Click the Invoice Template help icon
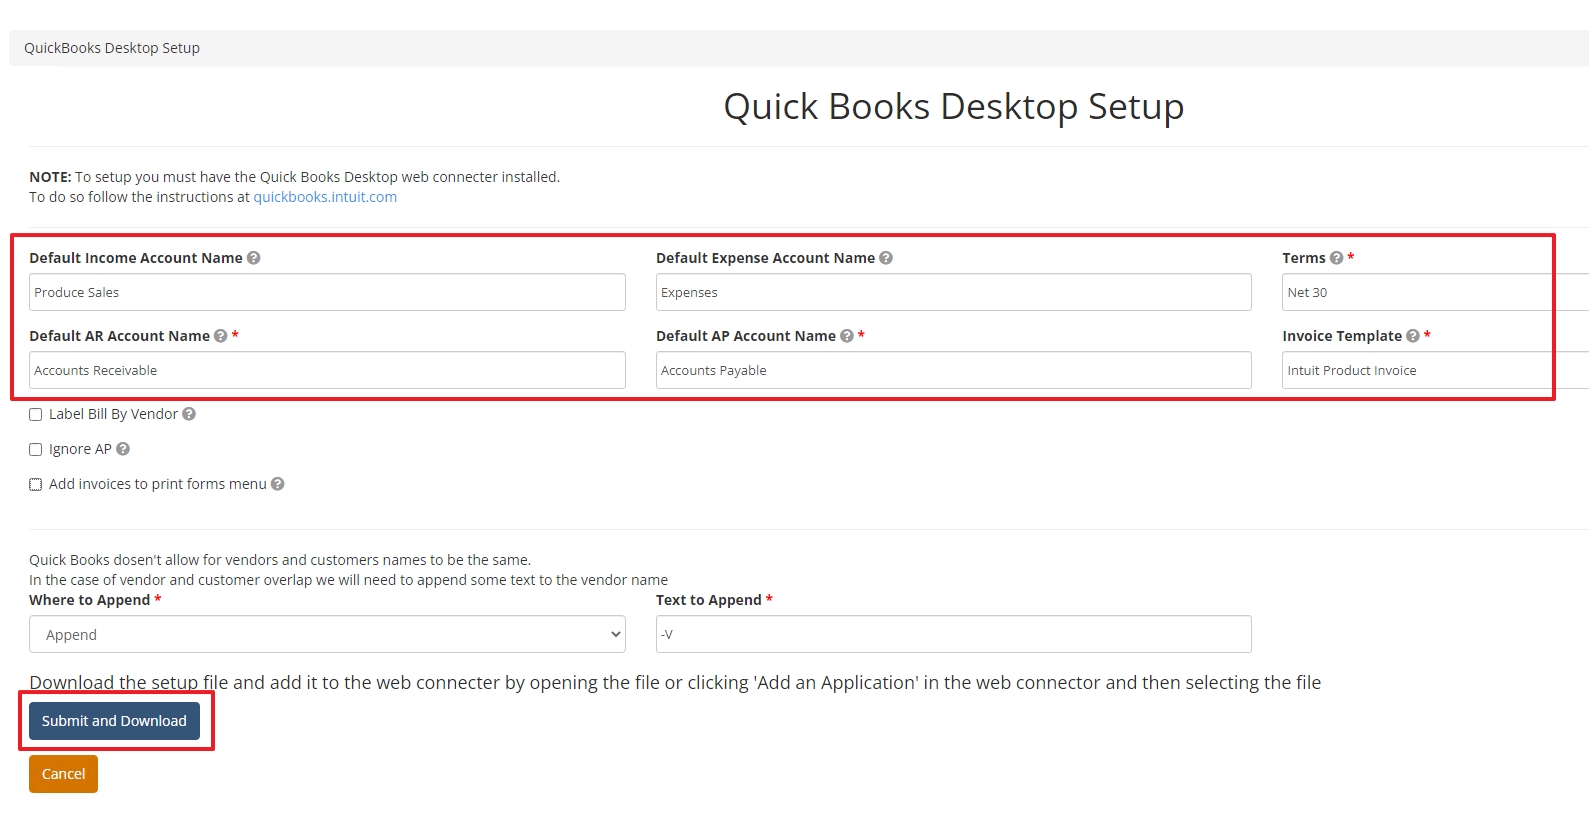 [1413, 336]
